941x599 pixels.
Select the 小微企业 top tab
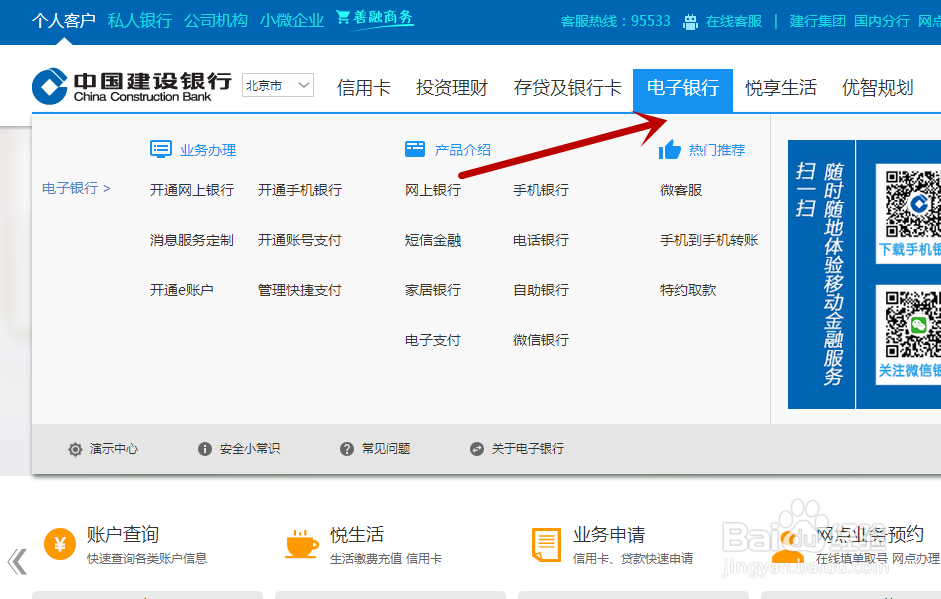point(292,20)
